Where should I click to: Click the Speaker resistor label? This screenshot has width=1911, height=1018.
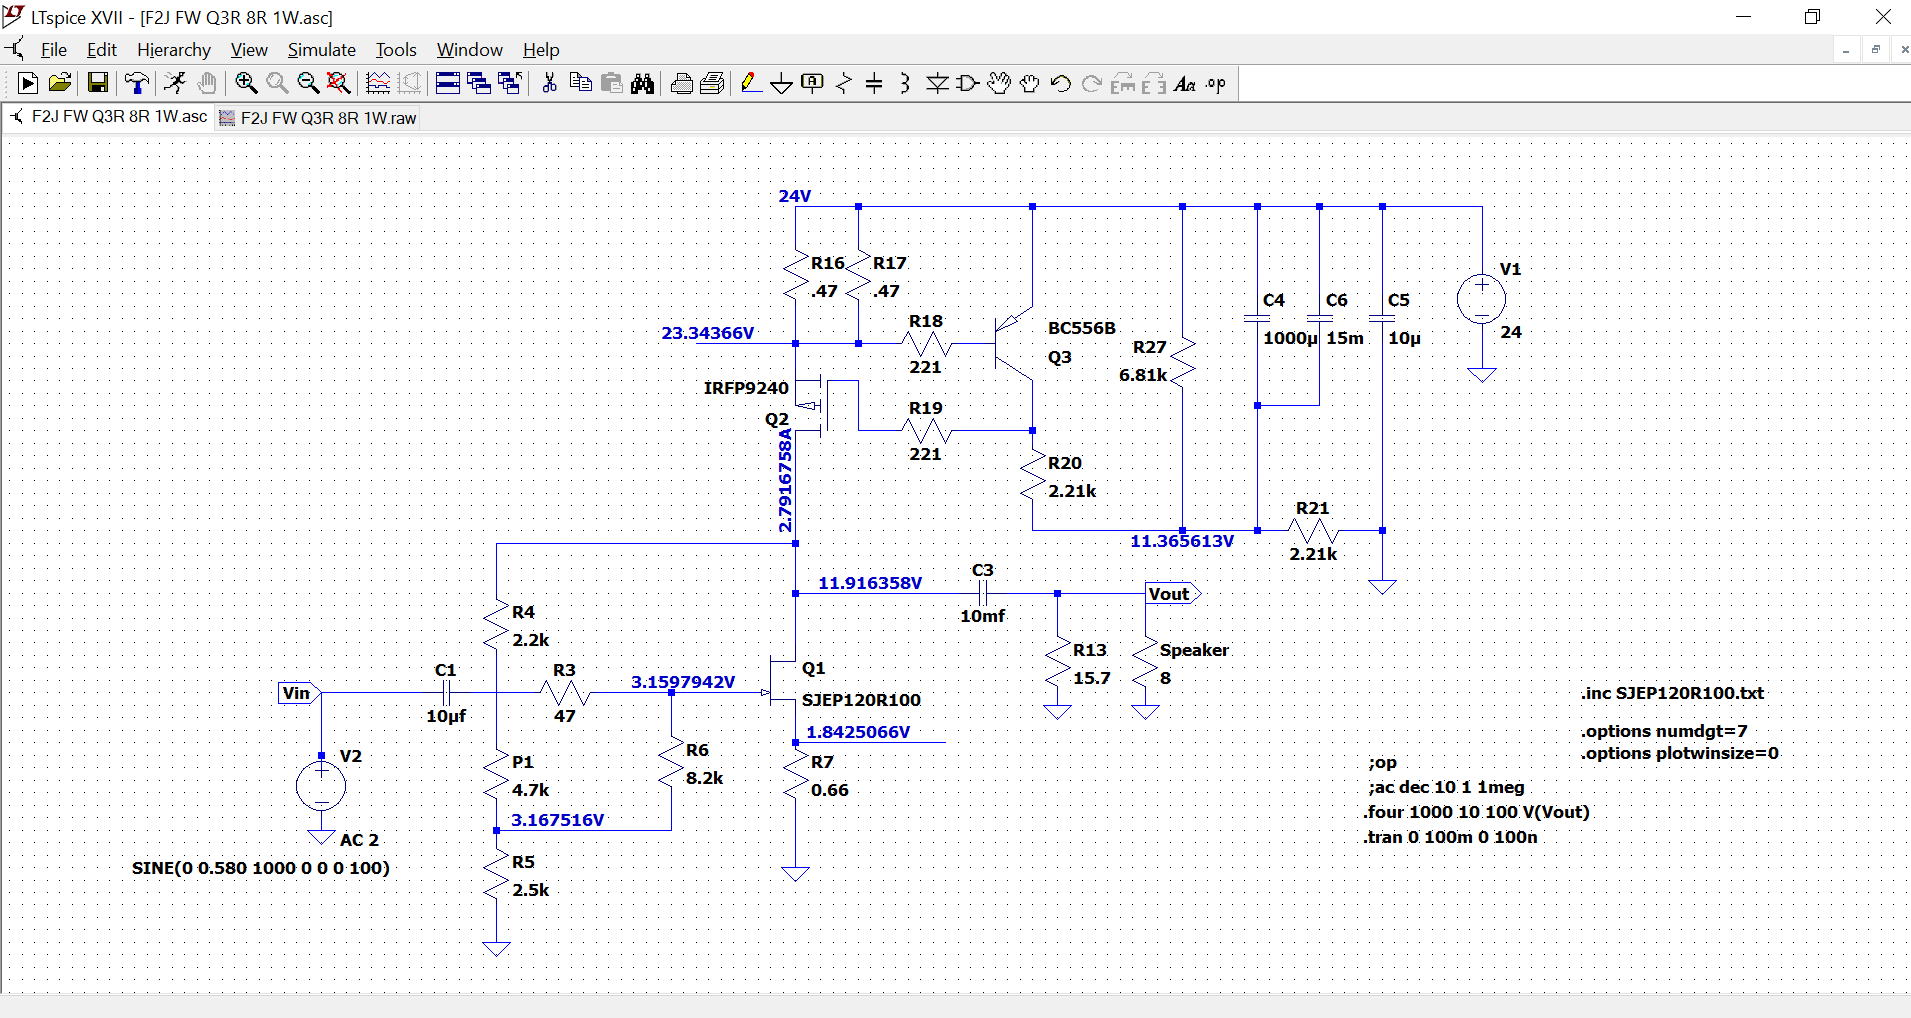pyautogui.click(x=1194, y=650)
